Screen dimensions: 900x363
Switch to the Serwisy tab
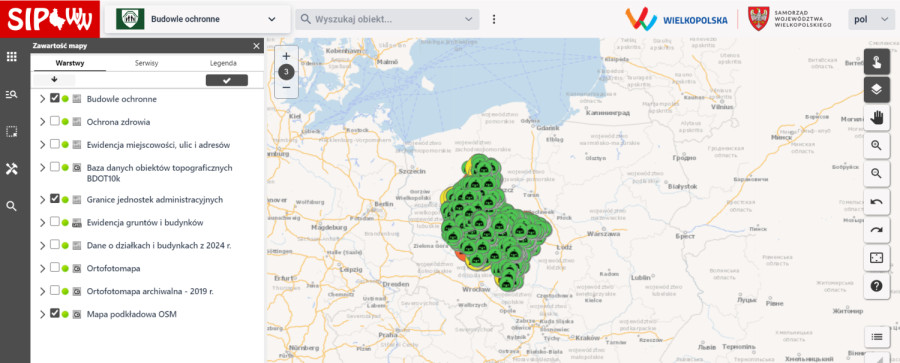(147, 63)
